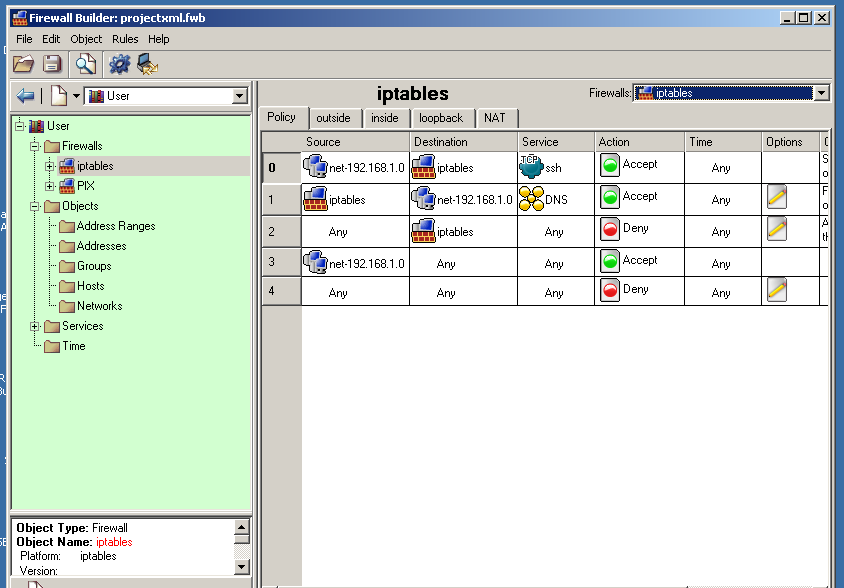
Task: Open the File menu
Action: coord(24,39)
